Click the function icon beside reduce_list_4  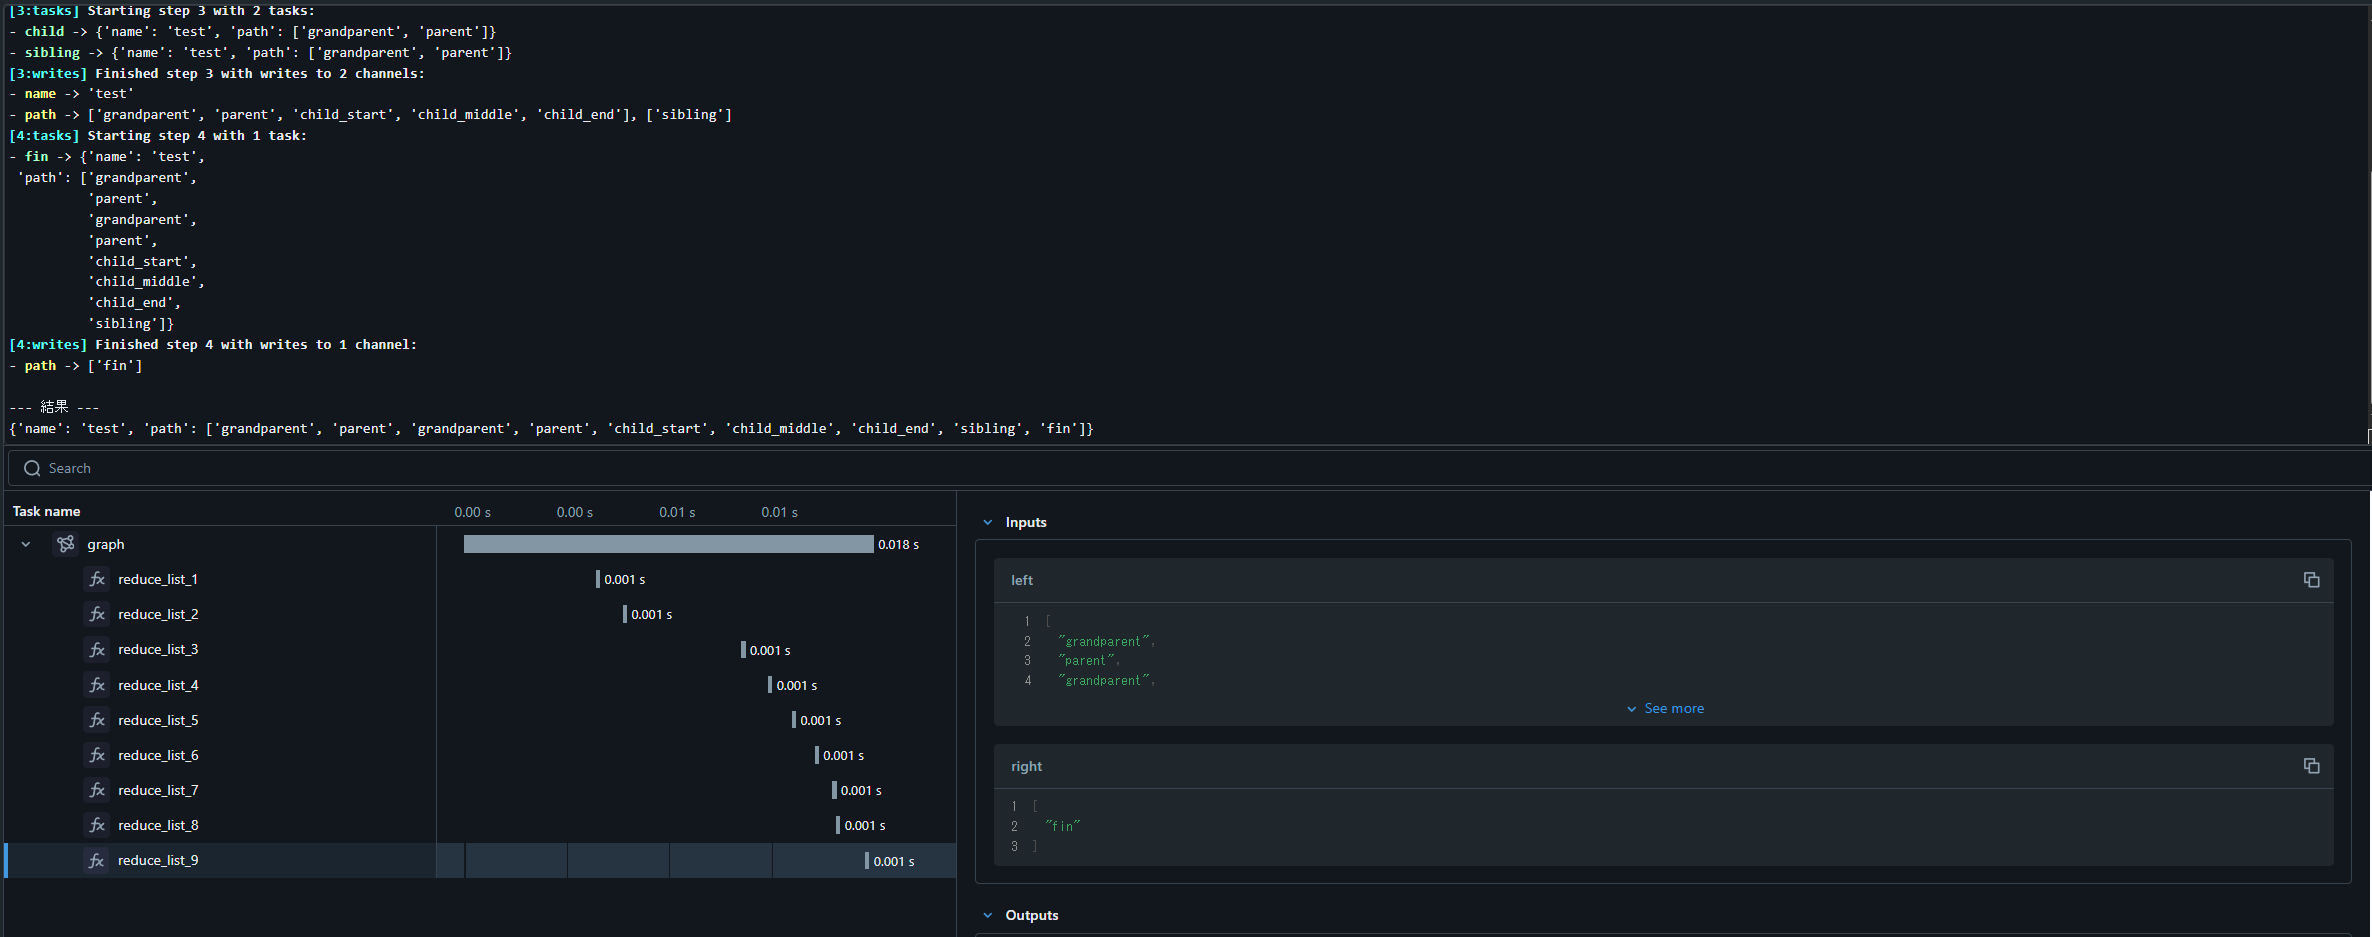pos(97,685)
